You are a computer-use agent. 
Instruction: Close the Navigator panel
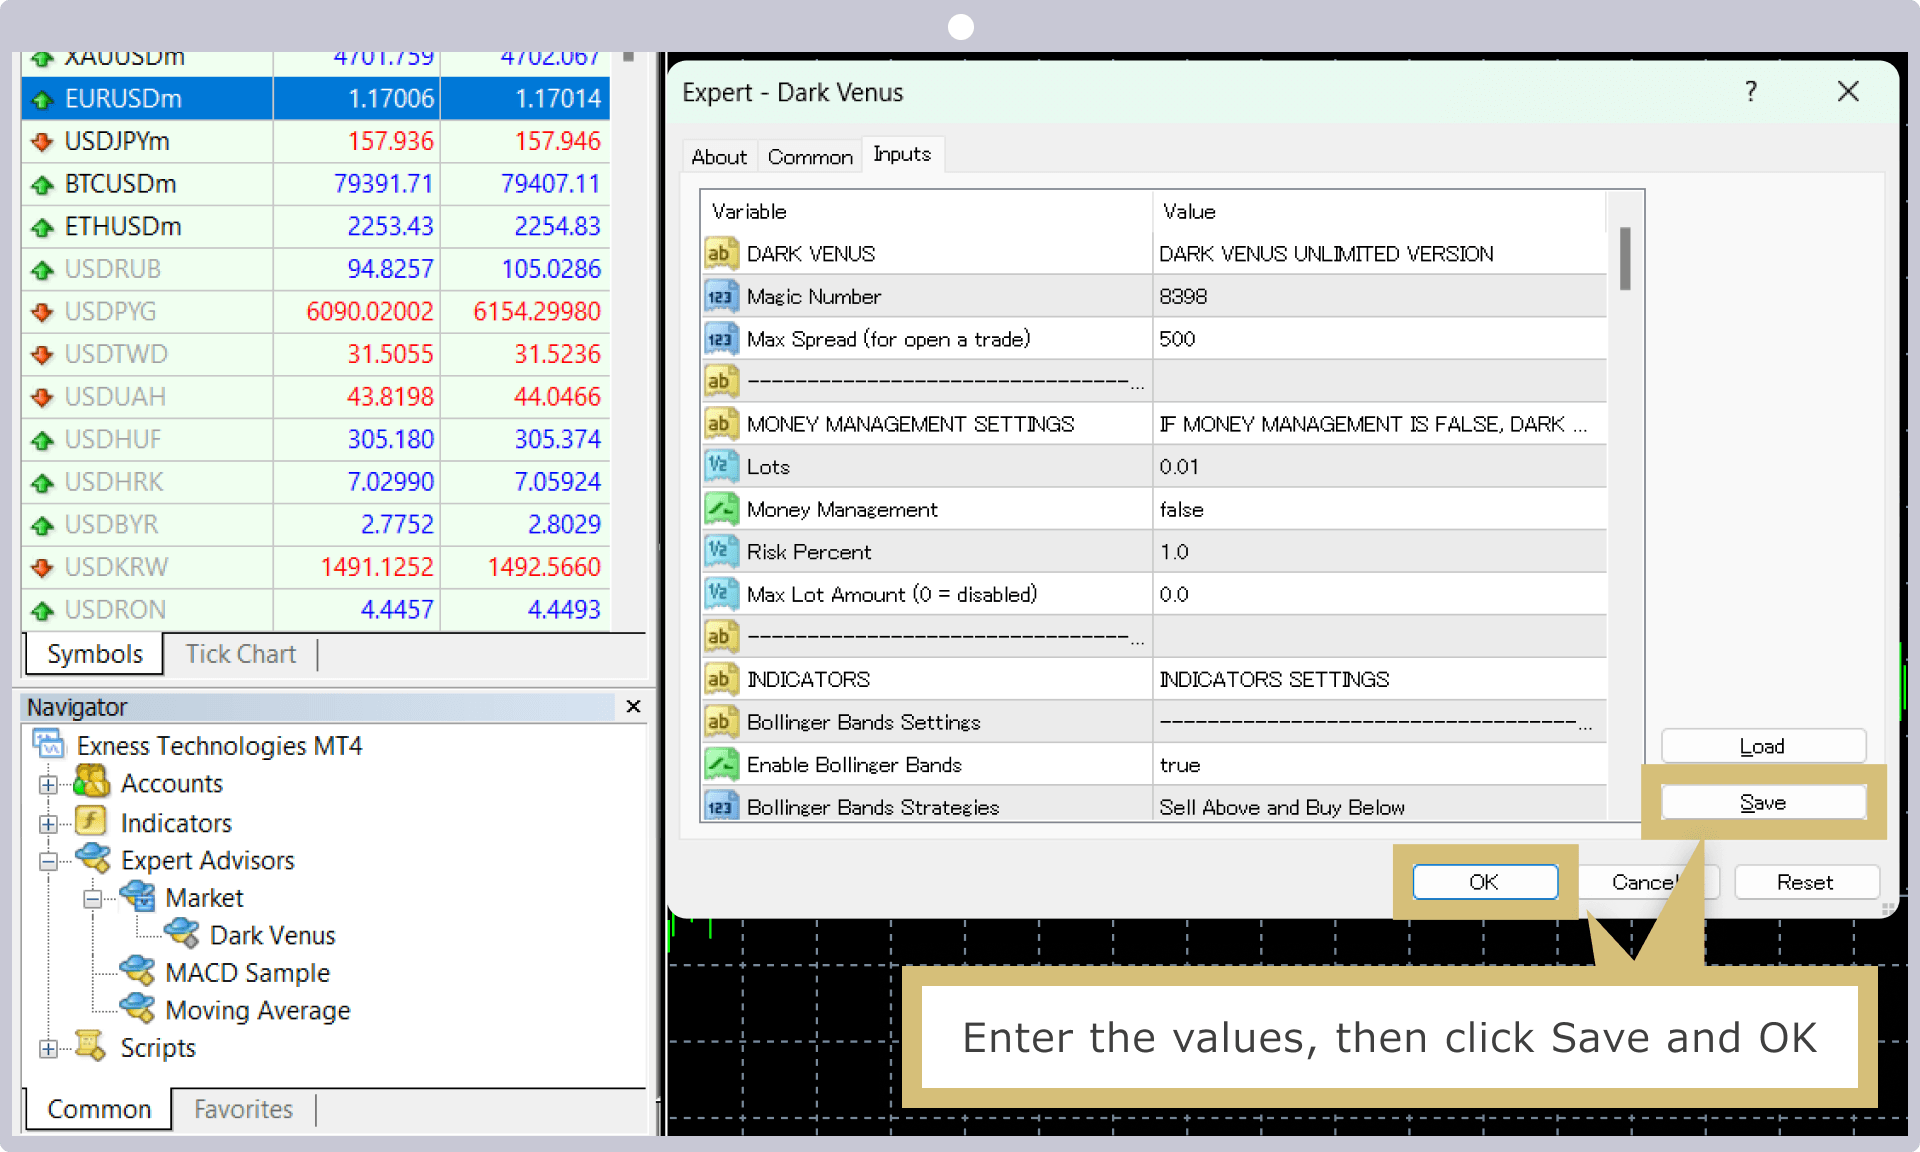click(633, 707)
